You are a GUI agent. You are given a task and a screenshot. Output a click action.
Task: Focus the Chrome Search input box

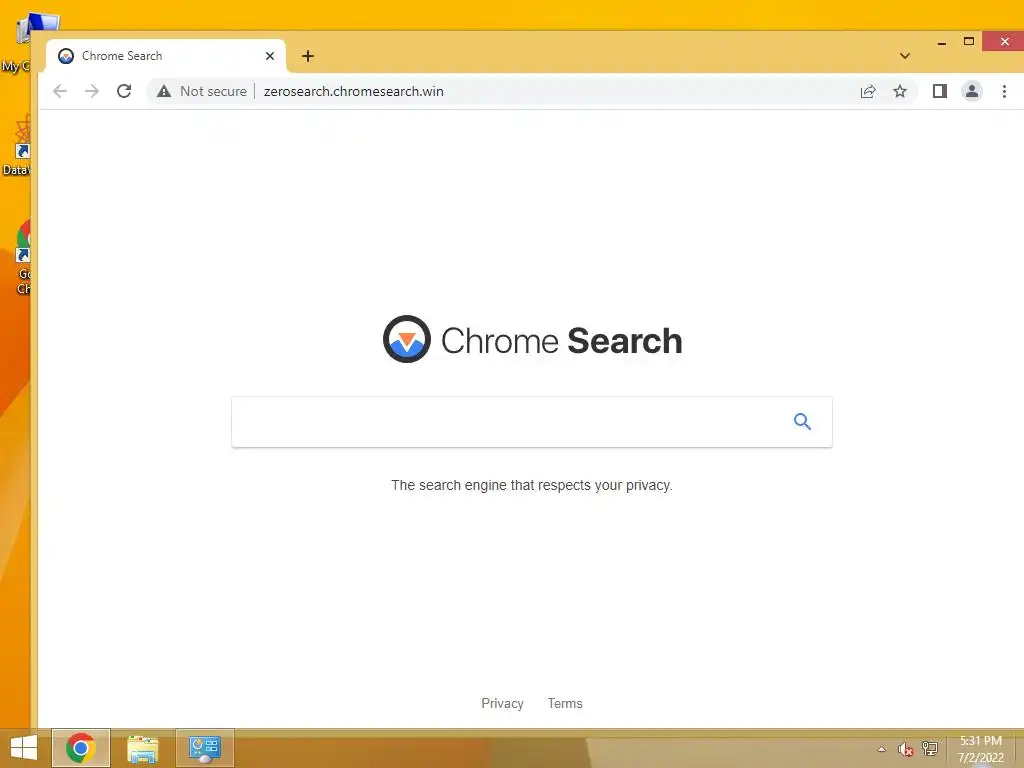(532, 422)
